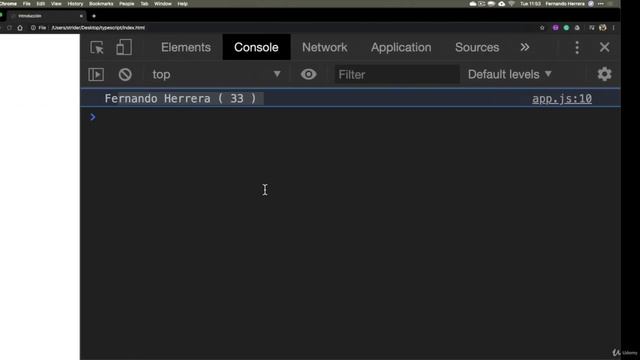Open DevTools three-dot customize menu

click(577, 47)
